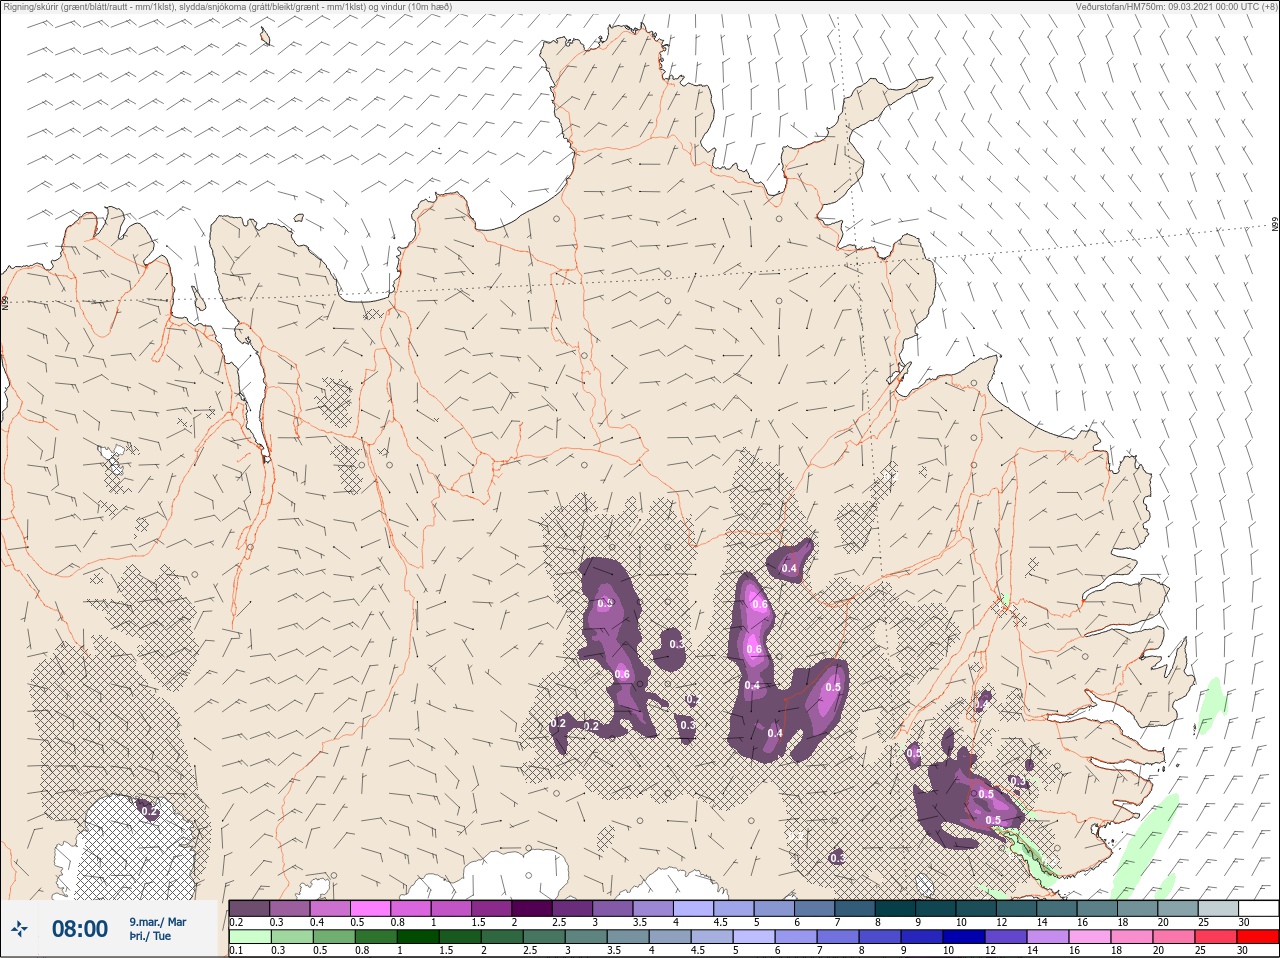Pick the lower legend swatch between 2.5 and 3
Screen dimensions: 1280x958
(544, 937)
